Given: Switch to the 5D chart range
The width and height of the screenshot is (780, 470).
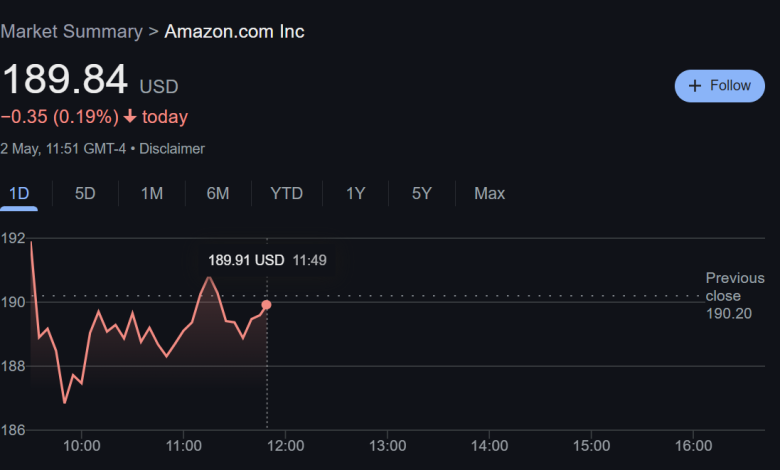Looking at the screenshot, I should click(85, 193).
